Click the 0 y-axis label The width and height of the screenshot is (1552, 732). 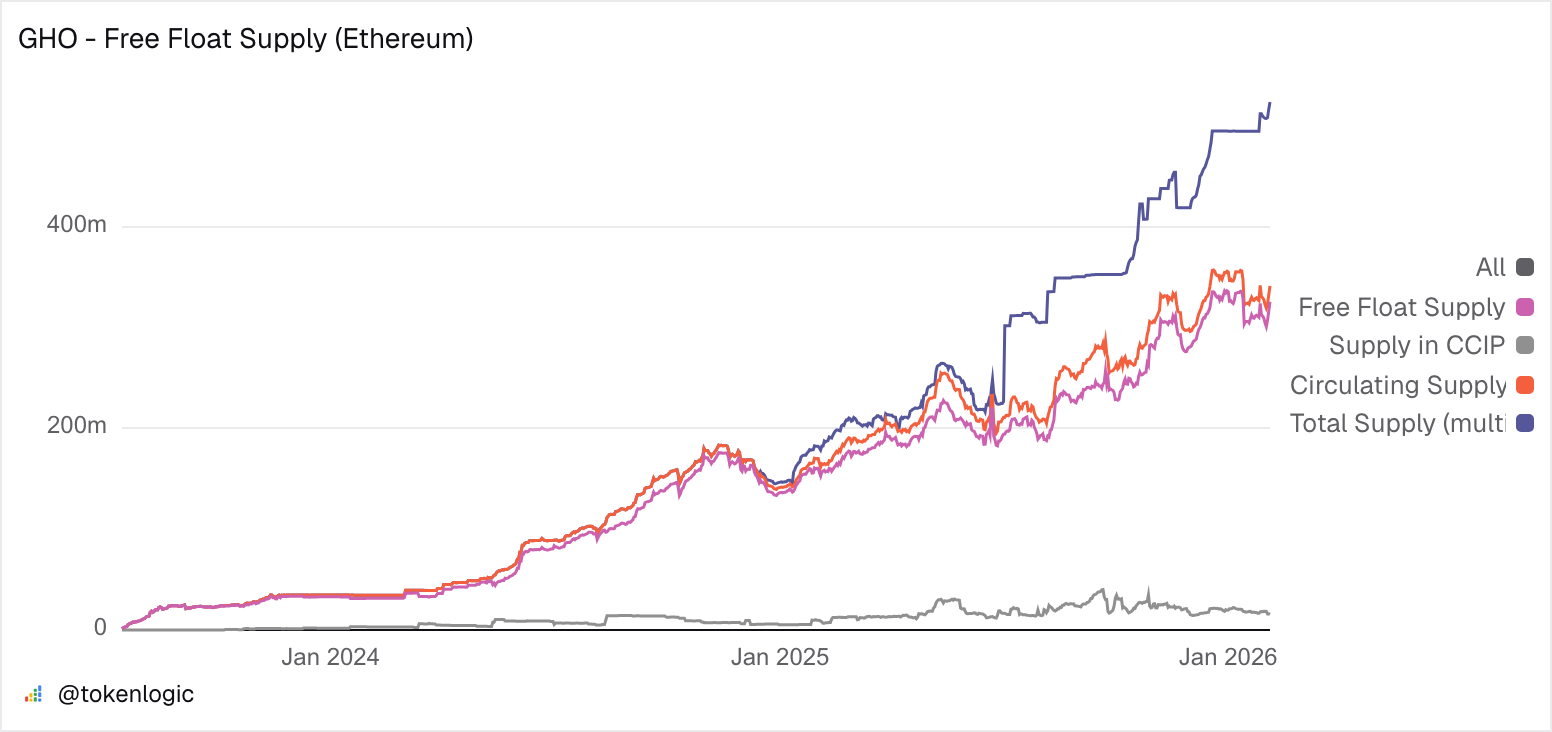(100, 627)
